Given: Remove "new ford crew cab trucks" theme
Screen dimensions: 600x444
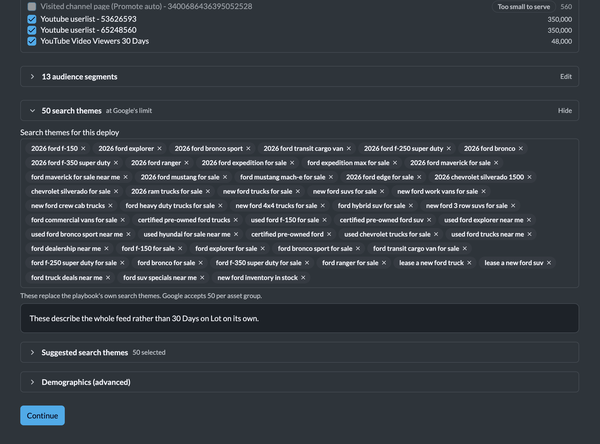Looking at the screenshot, I should 110,206.
